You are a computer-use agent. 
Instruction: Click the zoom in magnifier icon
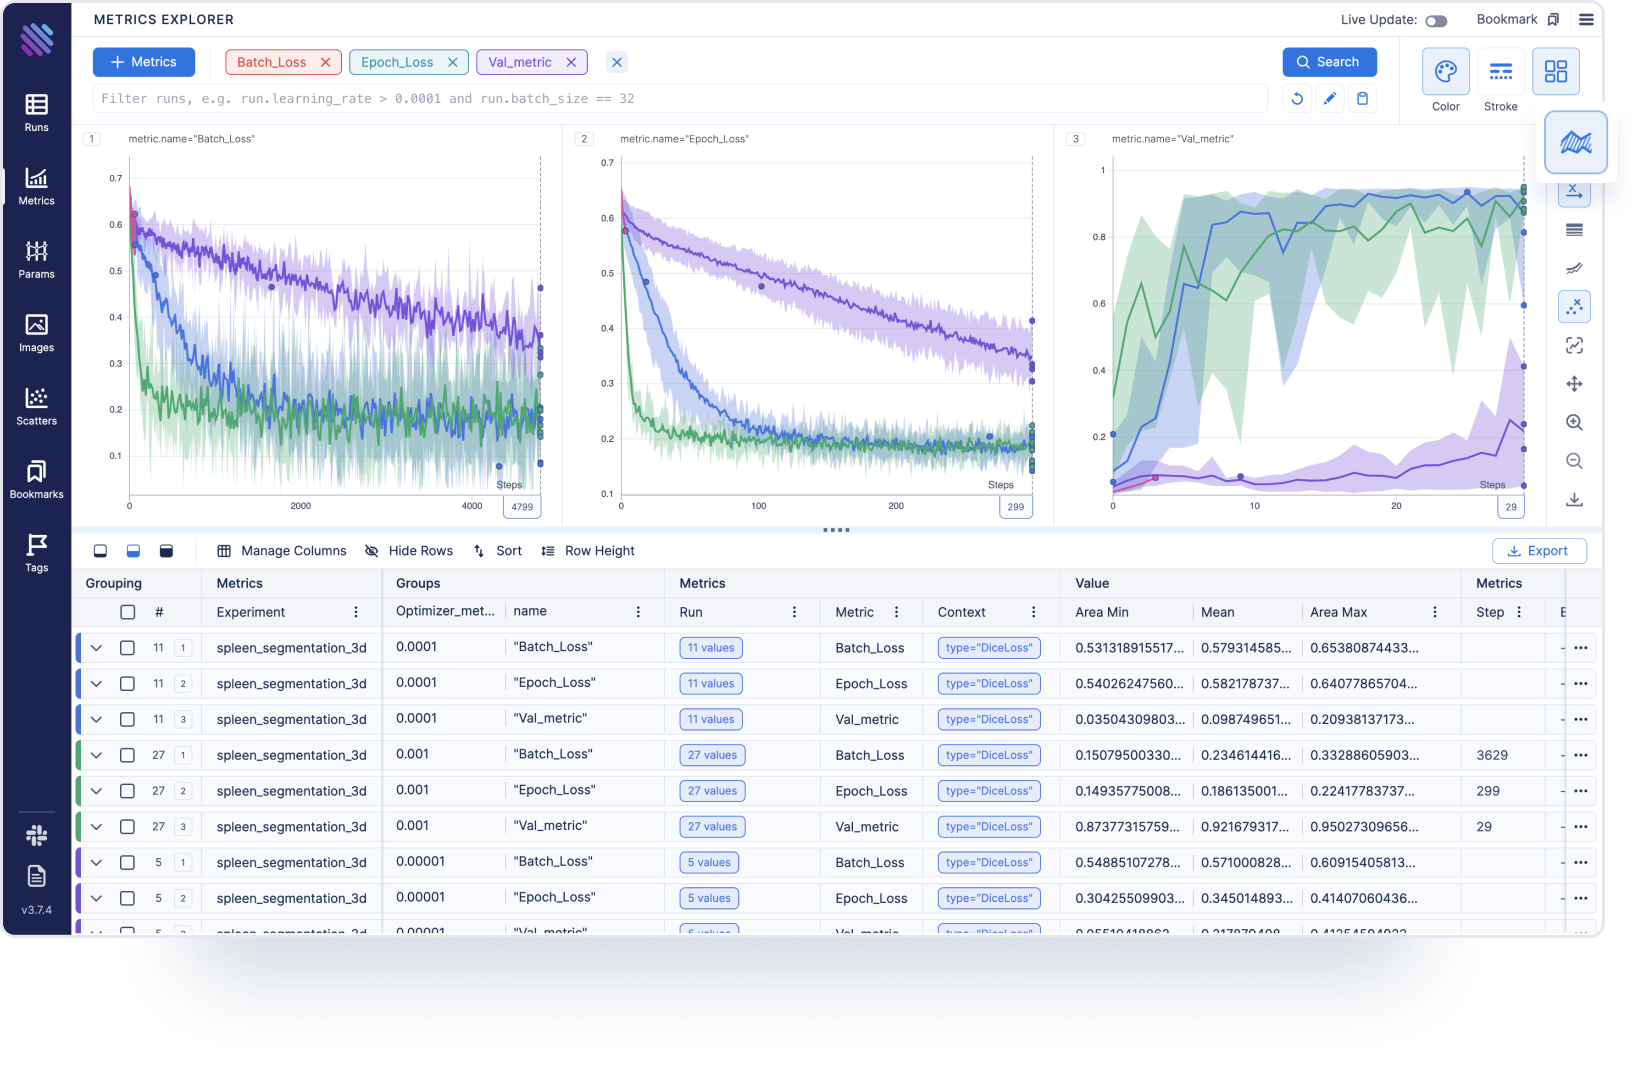[x=1574, y=423]
